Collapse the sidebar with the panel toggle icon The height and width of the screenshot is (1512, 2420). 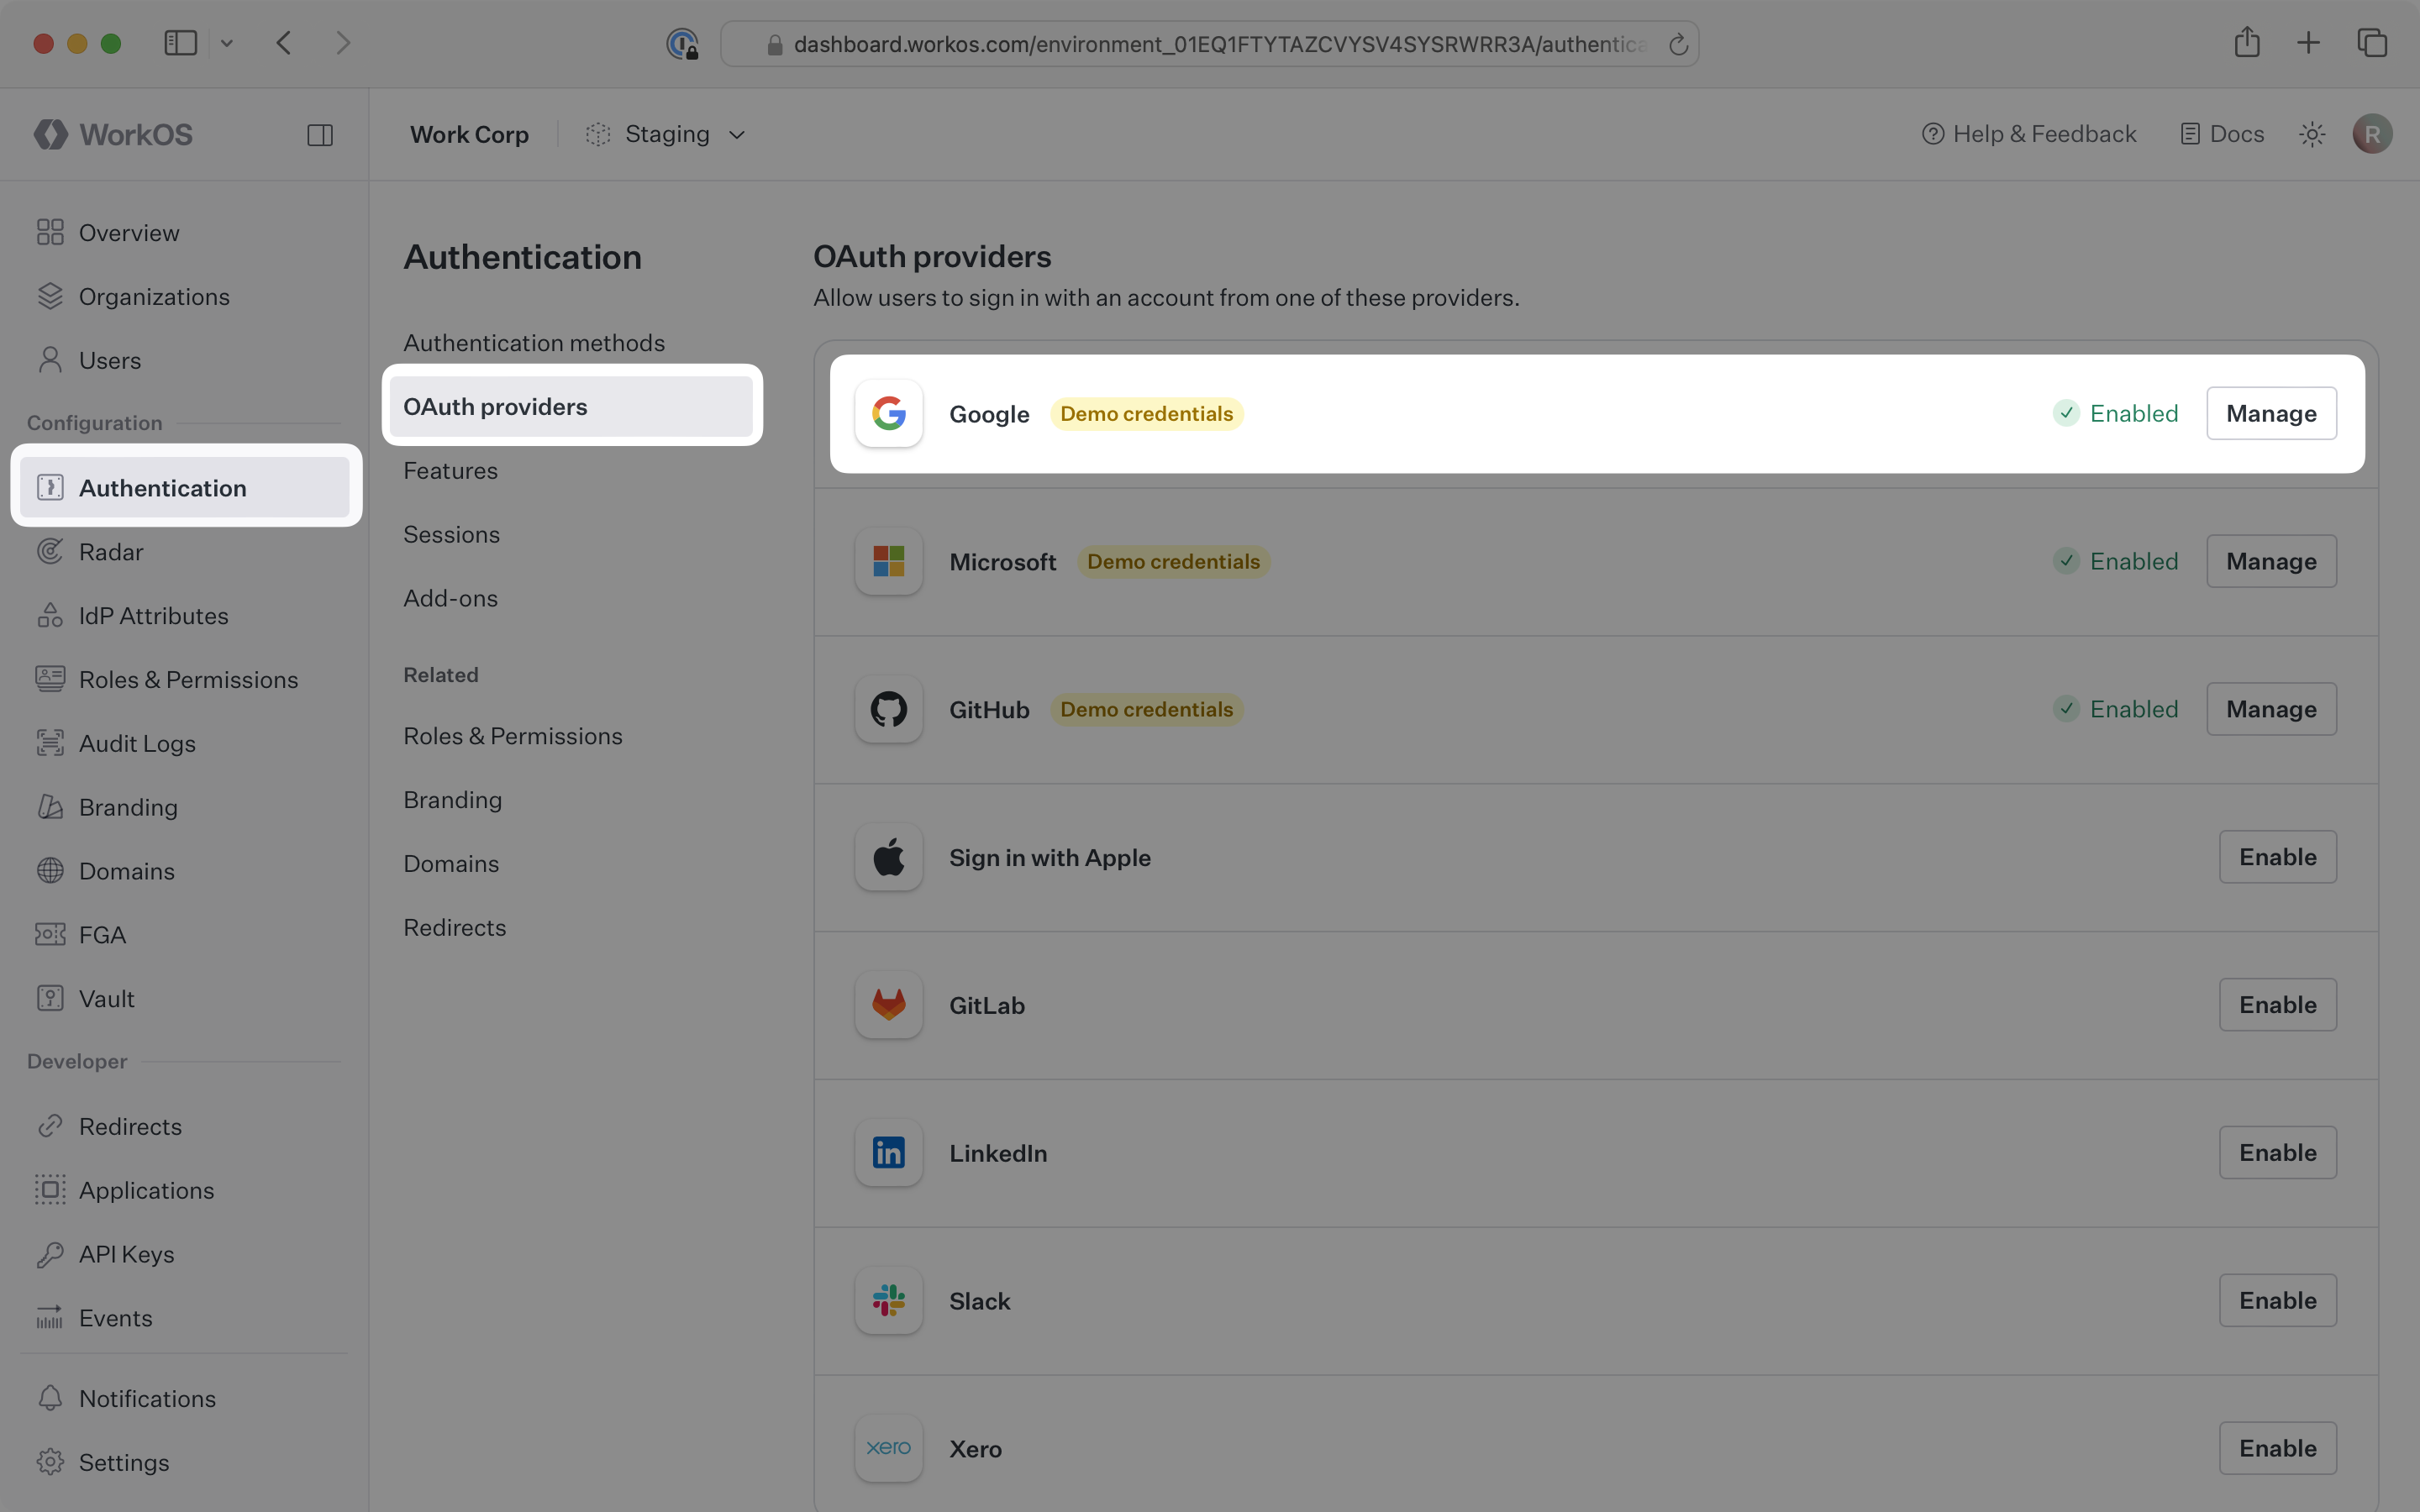click(320, 134)
